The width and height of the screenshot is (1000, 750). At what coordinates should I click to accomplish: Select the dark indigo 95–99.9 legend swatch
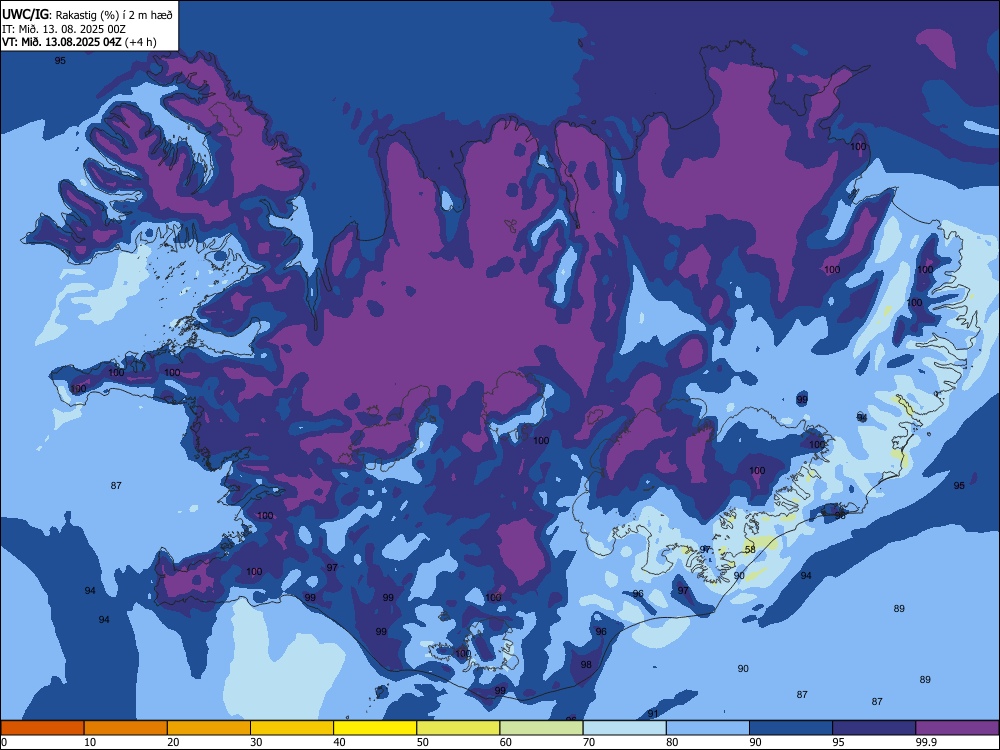874,728
